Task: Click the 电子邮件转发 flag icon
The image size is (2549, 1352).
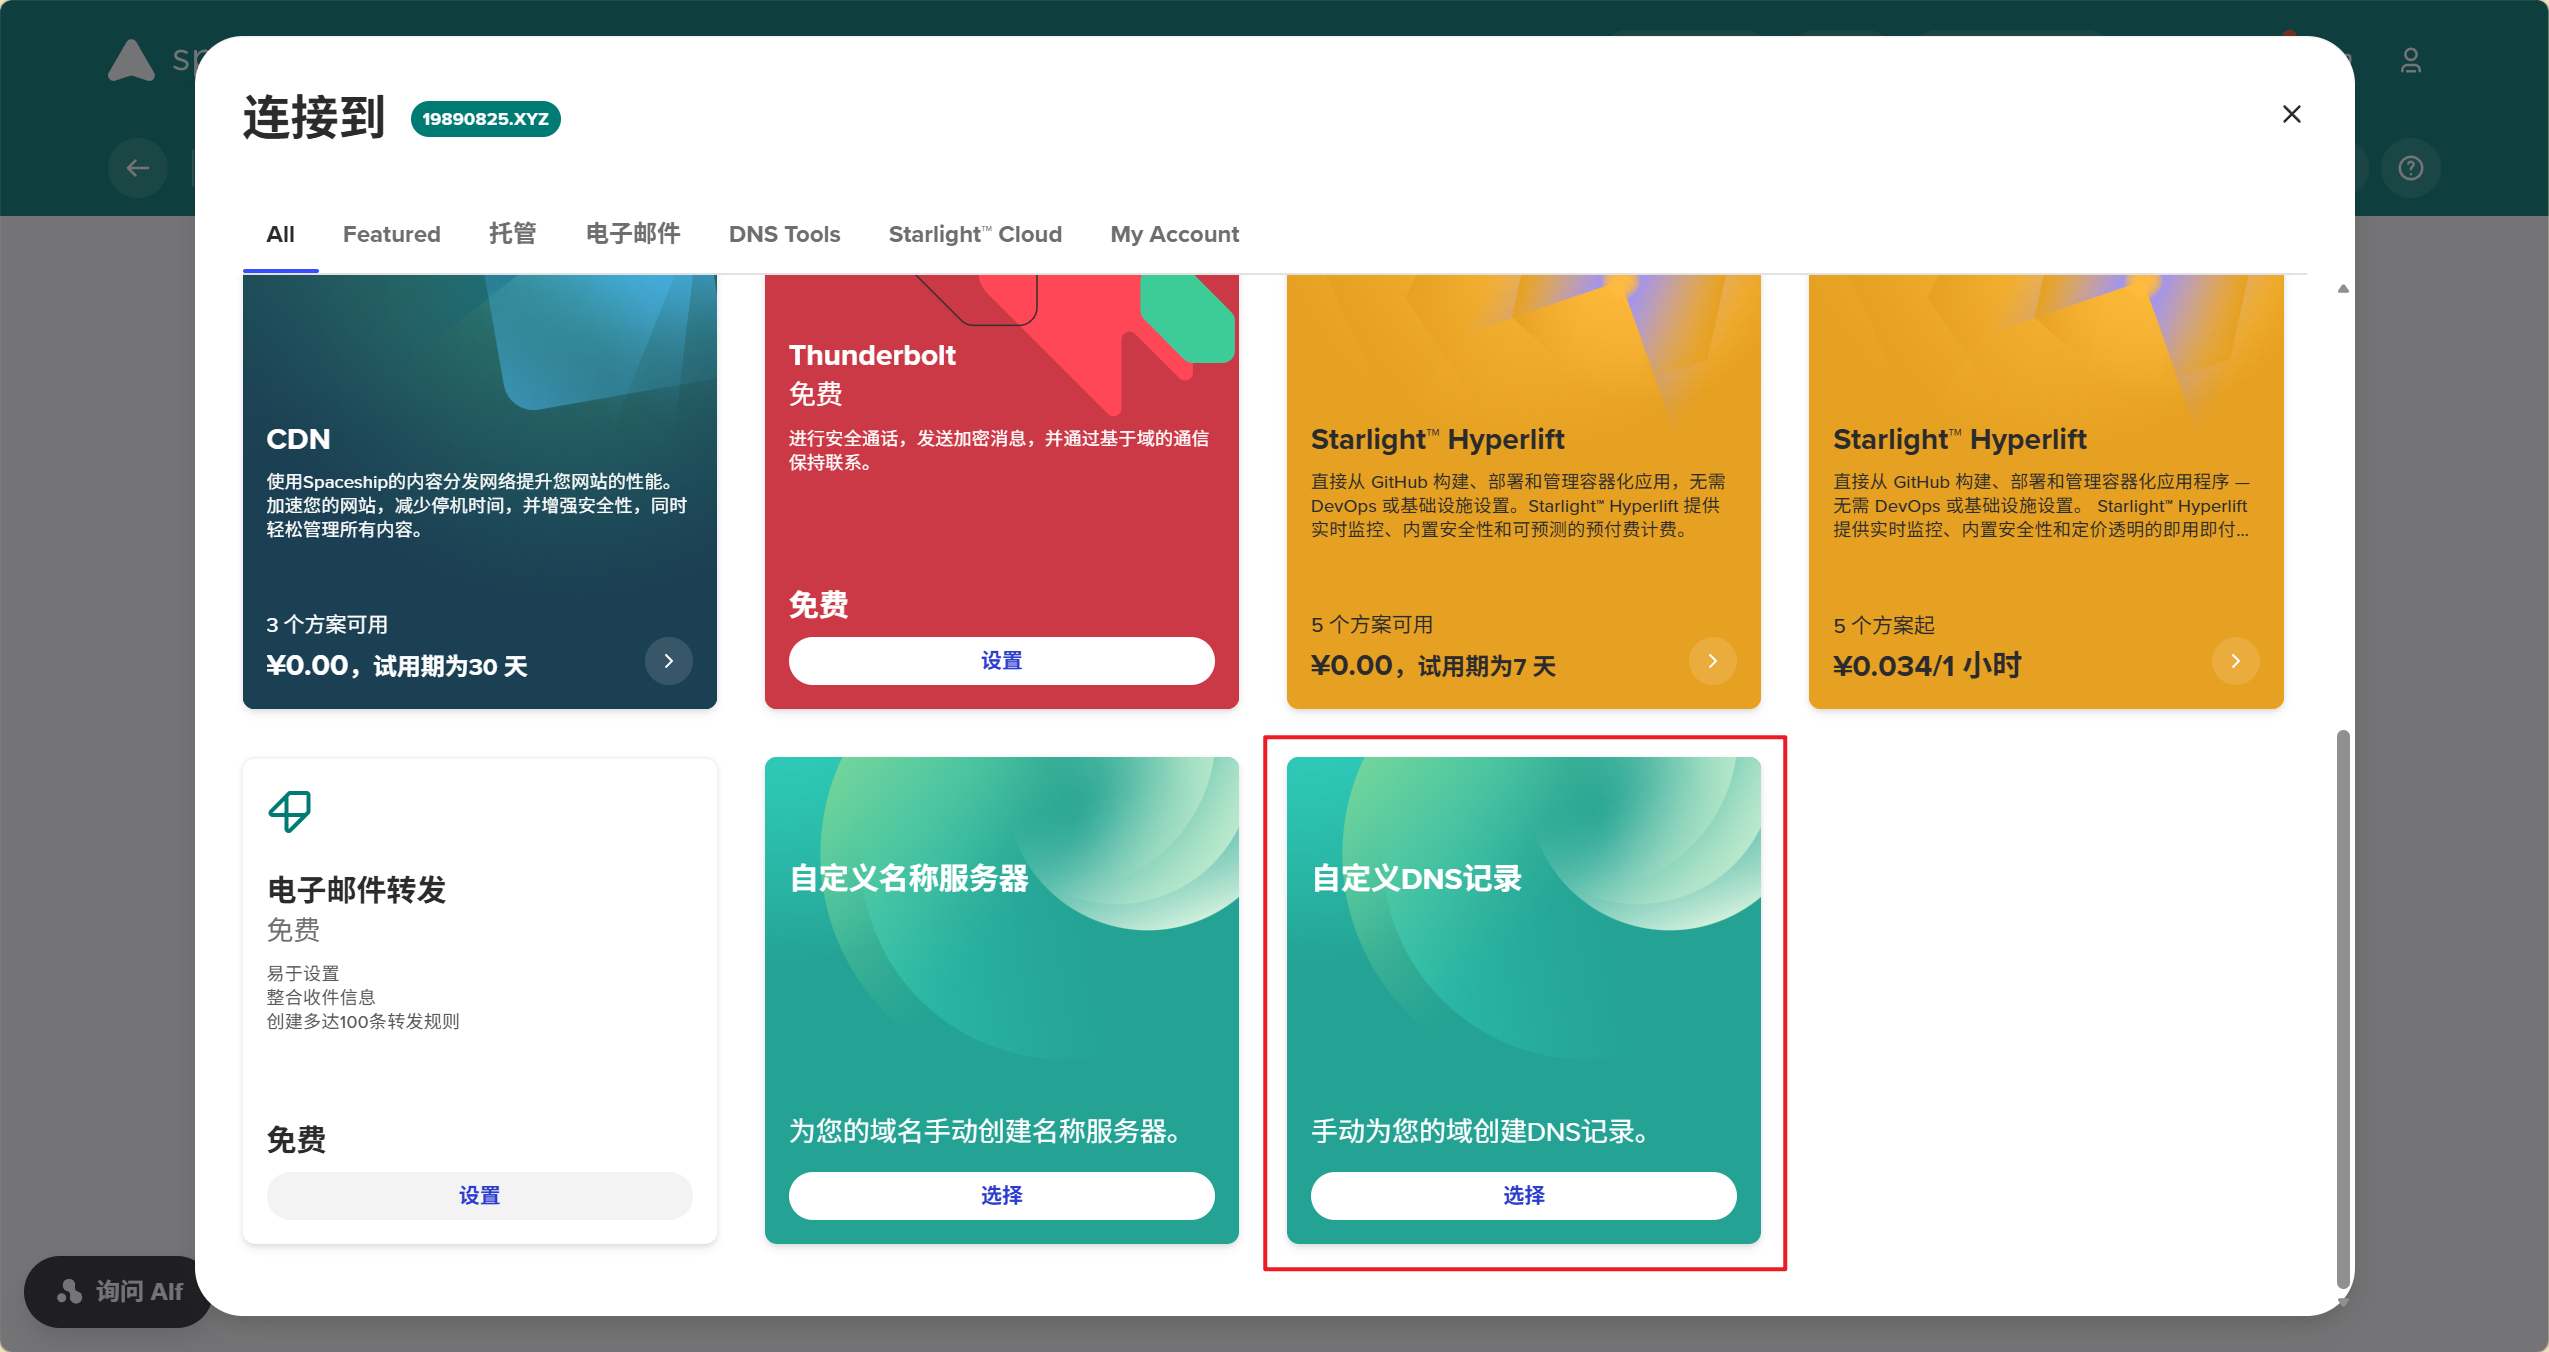Action: (x=289, y=811)
